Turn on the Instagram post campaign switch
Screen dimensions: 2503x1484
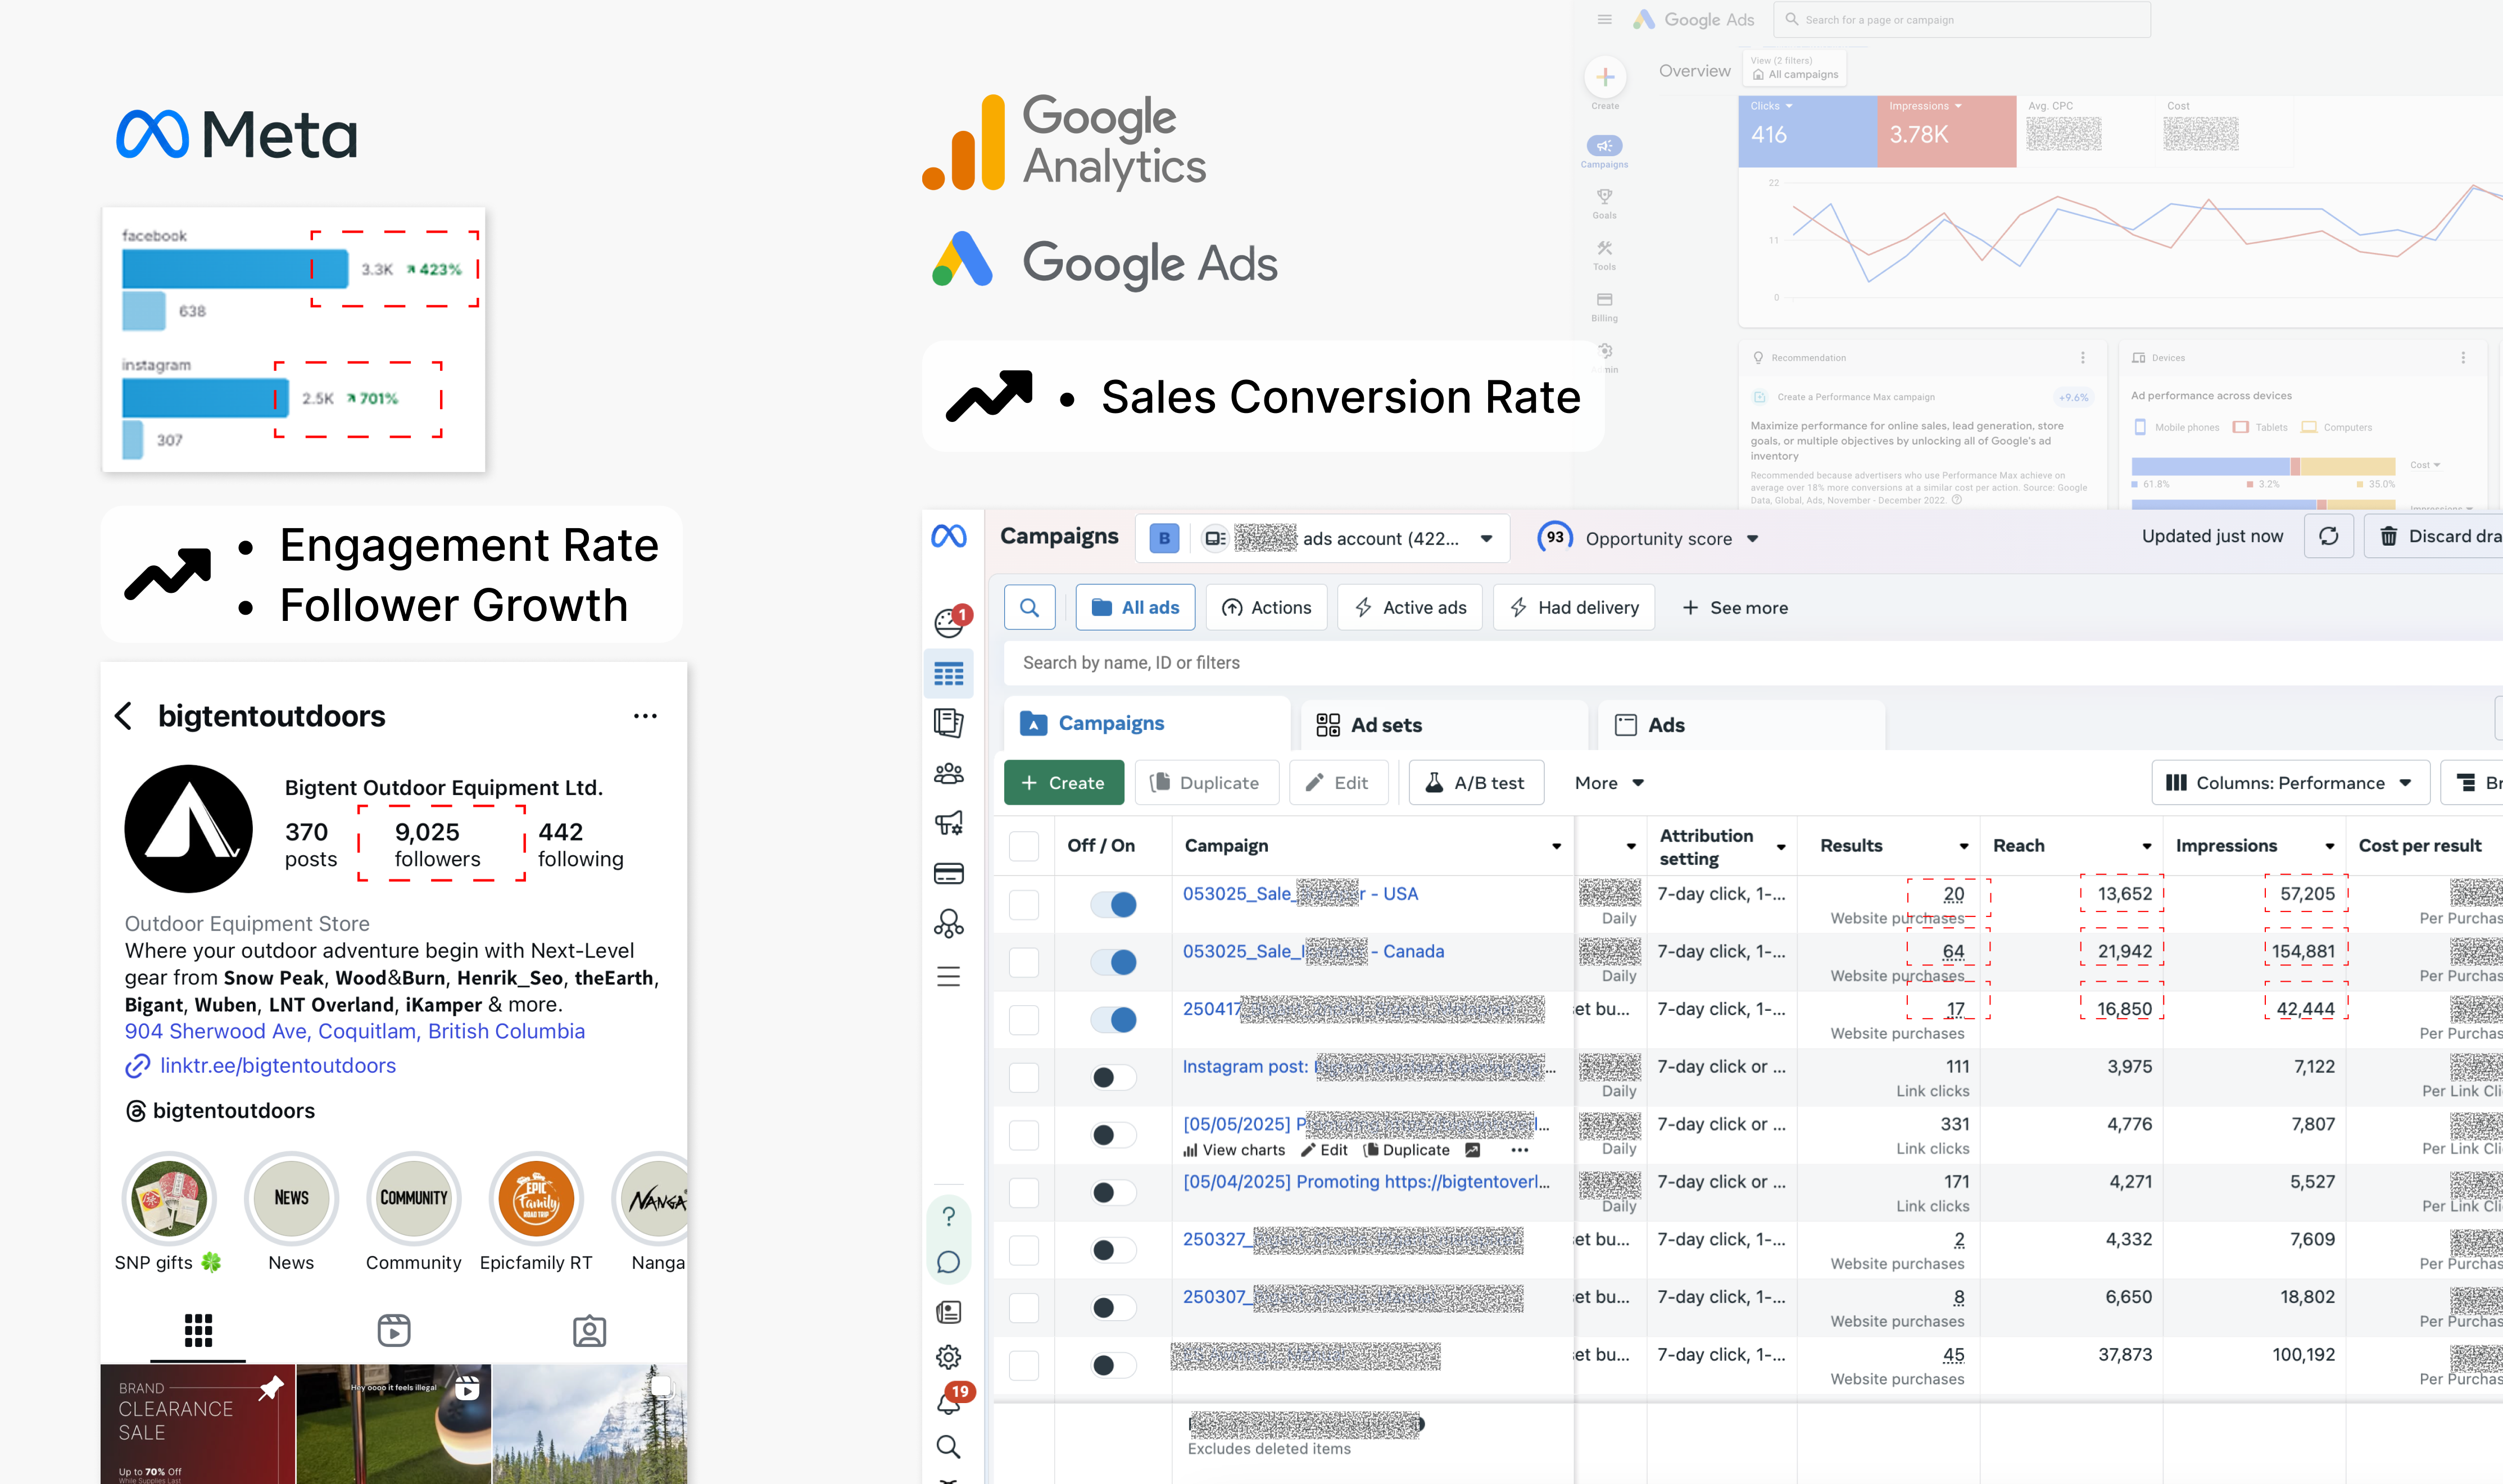(1113, 1078)
